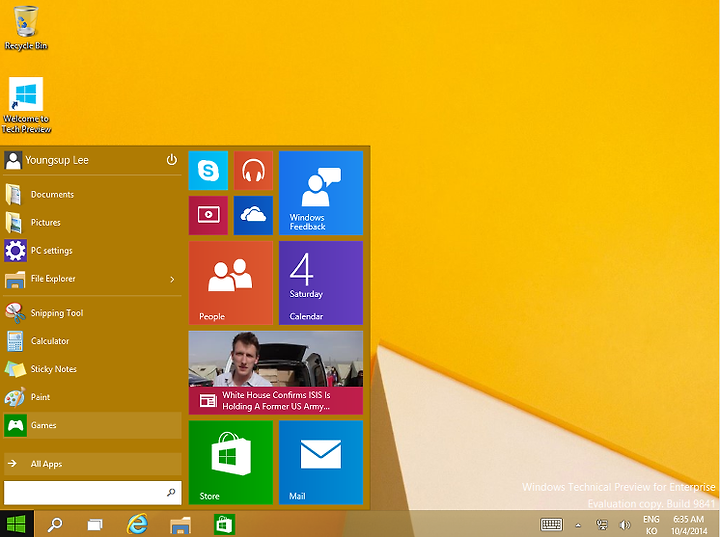Screen dimensions: 720x537
Task: Switch ENG KO input language indicator
Action: coord(651,525)
